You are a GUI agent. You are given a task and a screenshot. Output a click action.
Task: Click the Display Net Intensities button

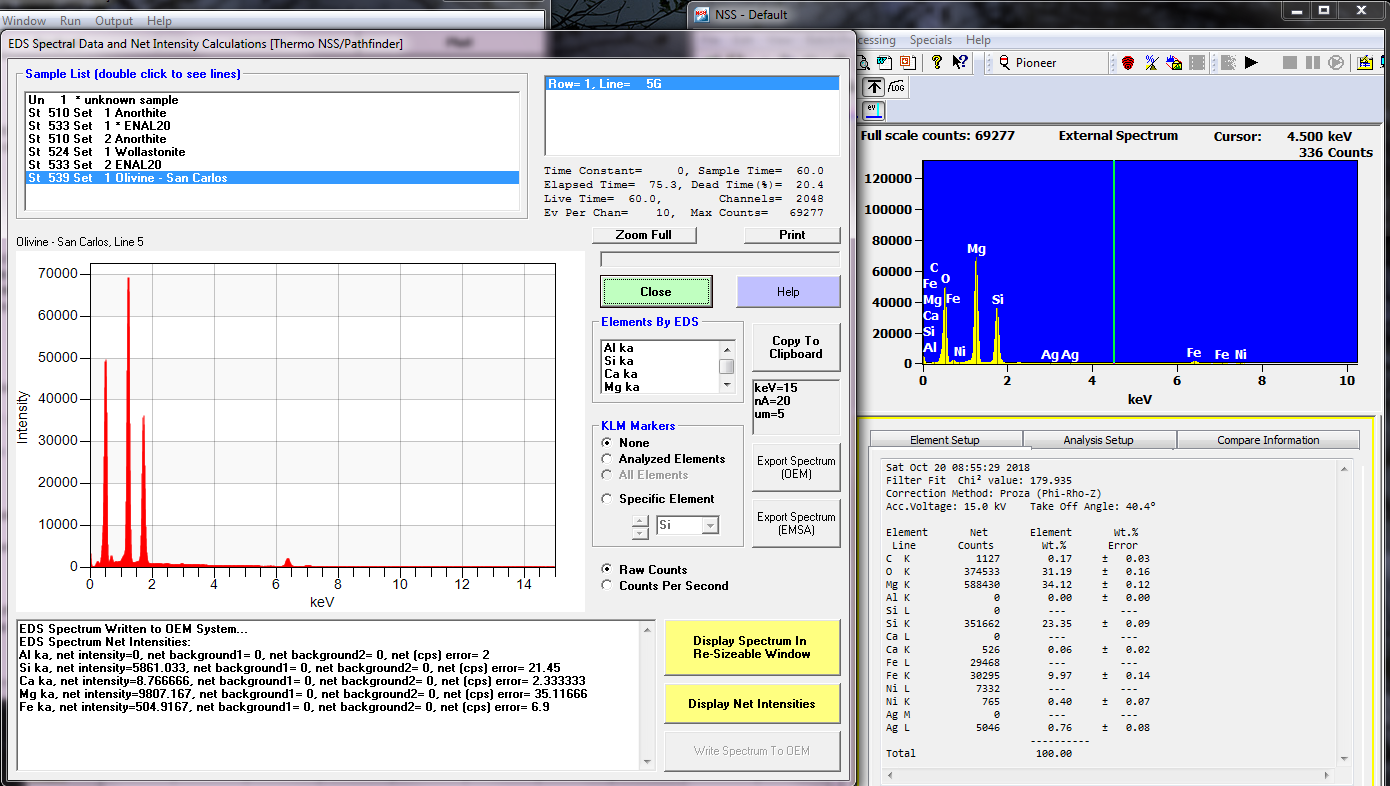pyautogui.click(x=751, y=704)
